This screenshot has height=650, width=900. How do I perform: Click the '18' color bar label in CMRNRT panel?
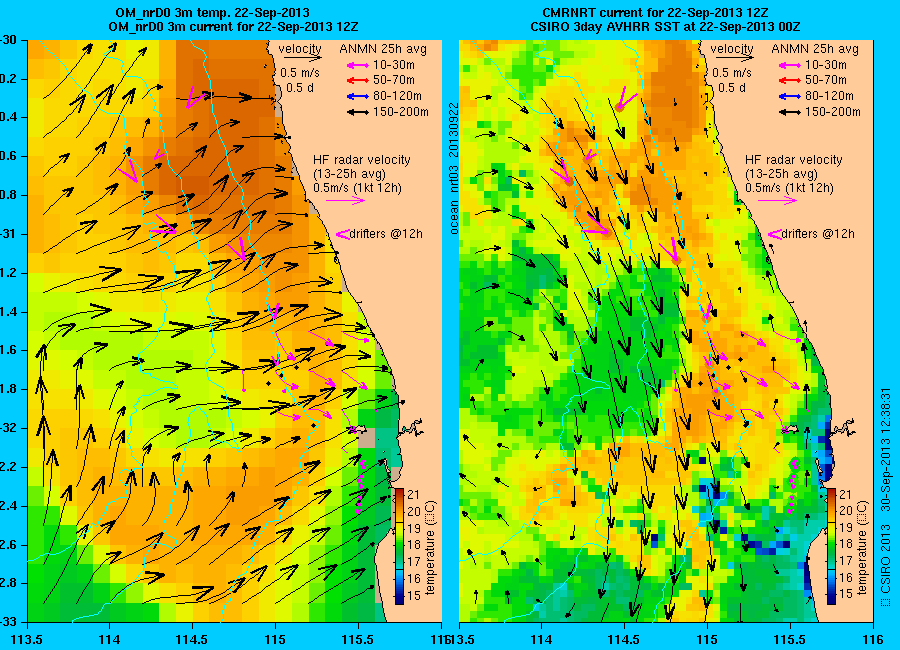tap(845, 544)
